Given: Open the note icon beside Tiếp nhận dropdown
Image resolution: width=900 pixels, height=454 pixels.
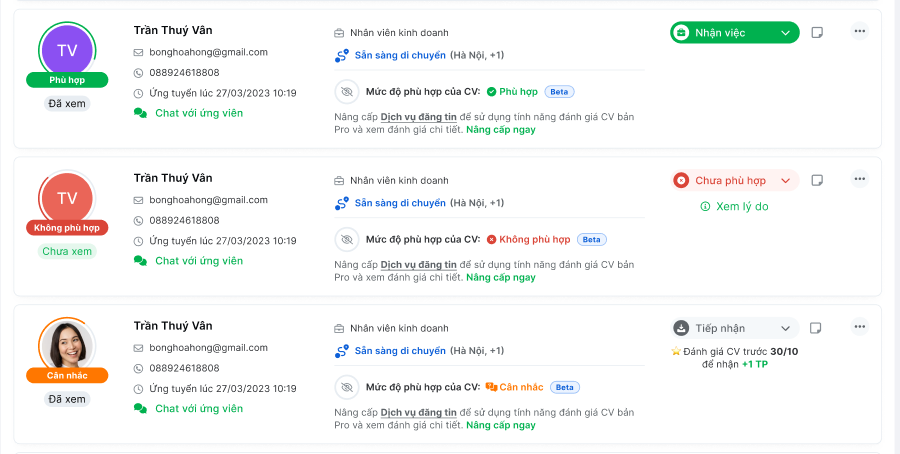Looking at the screenshot, I should tap(816, 328).
